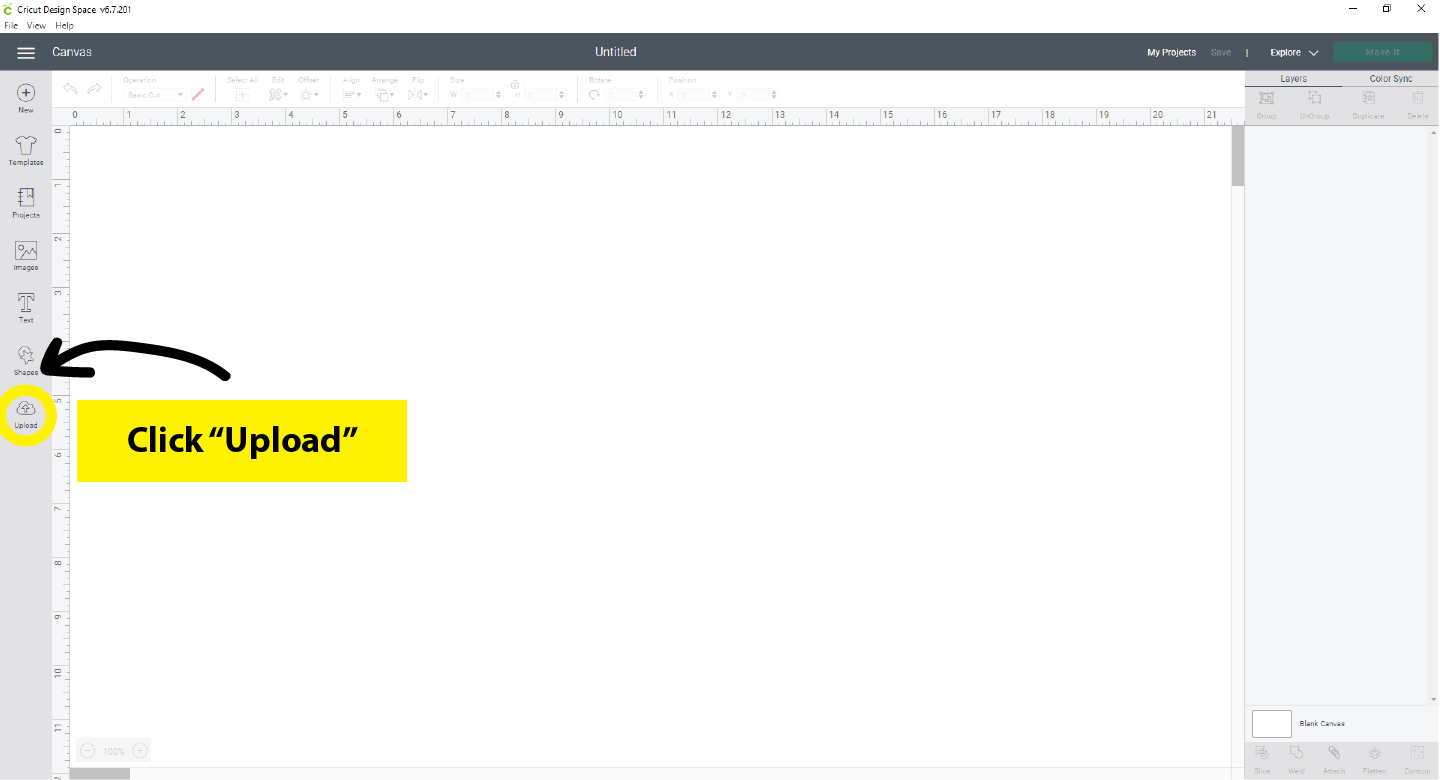The image size is (1440, 780).
Task: Click the X position stepper arrows
Action: [x=714, y=95]
